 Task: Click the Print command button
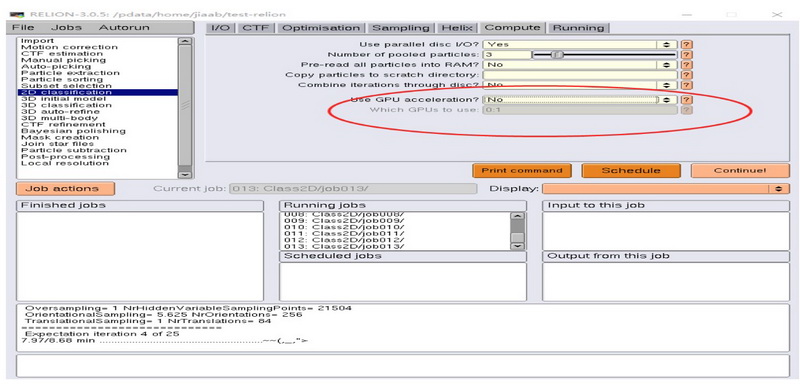coord(522,171)
